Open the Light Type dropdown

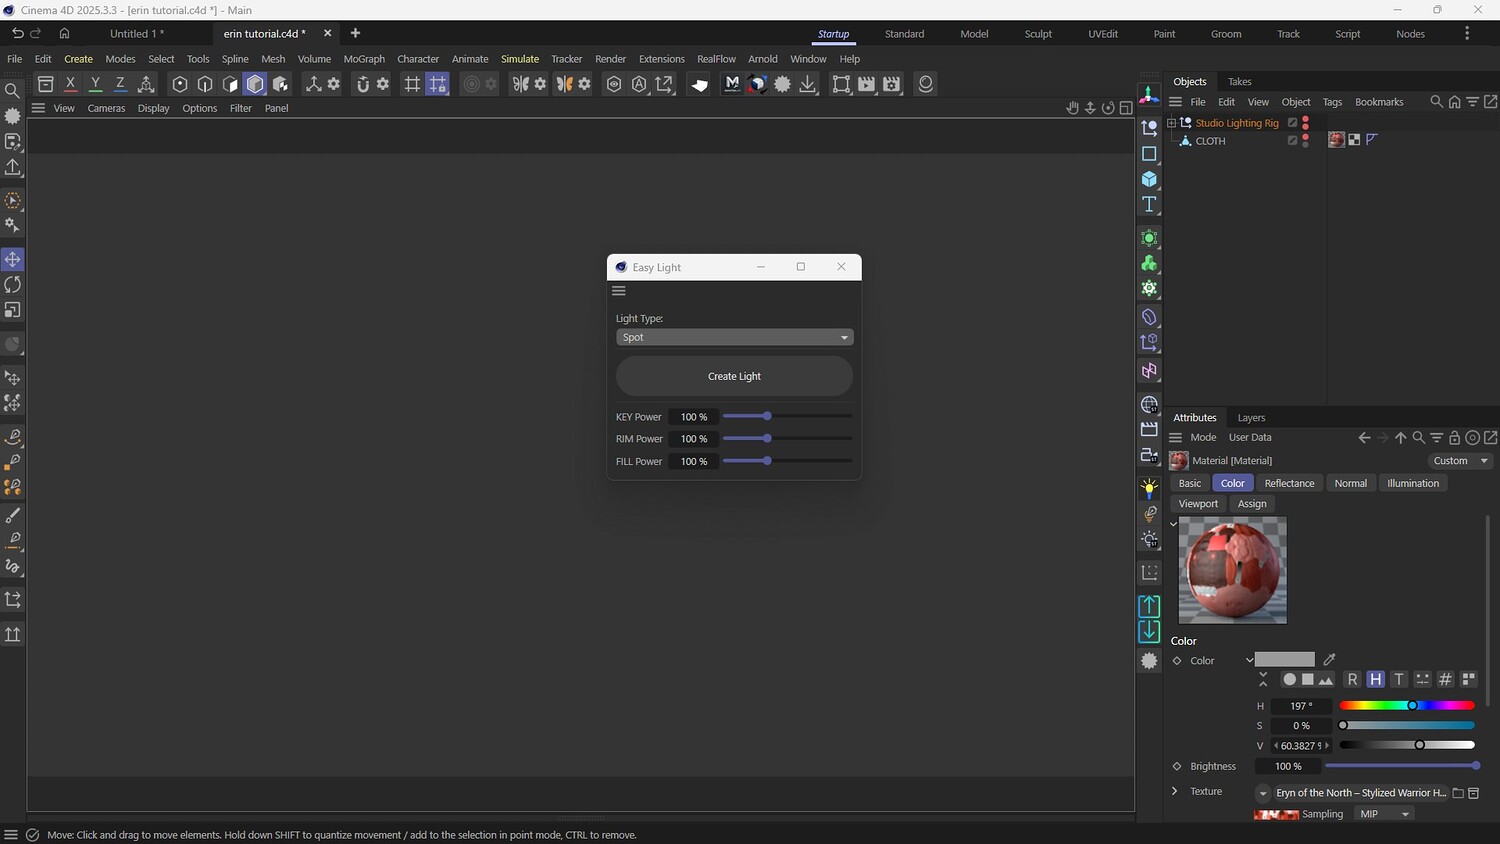pos(734,337)
